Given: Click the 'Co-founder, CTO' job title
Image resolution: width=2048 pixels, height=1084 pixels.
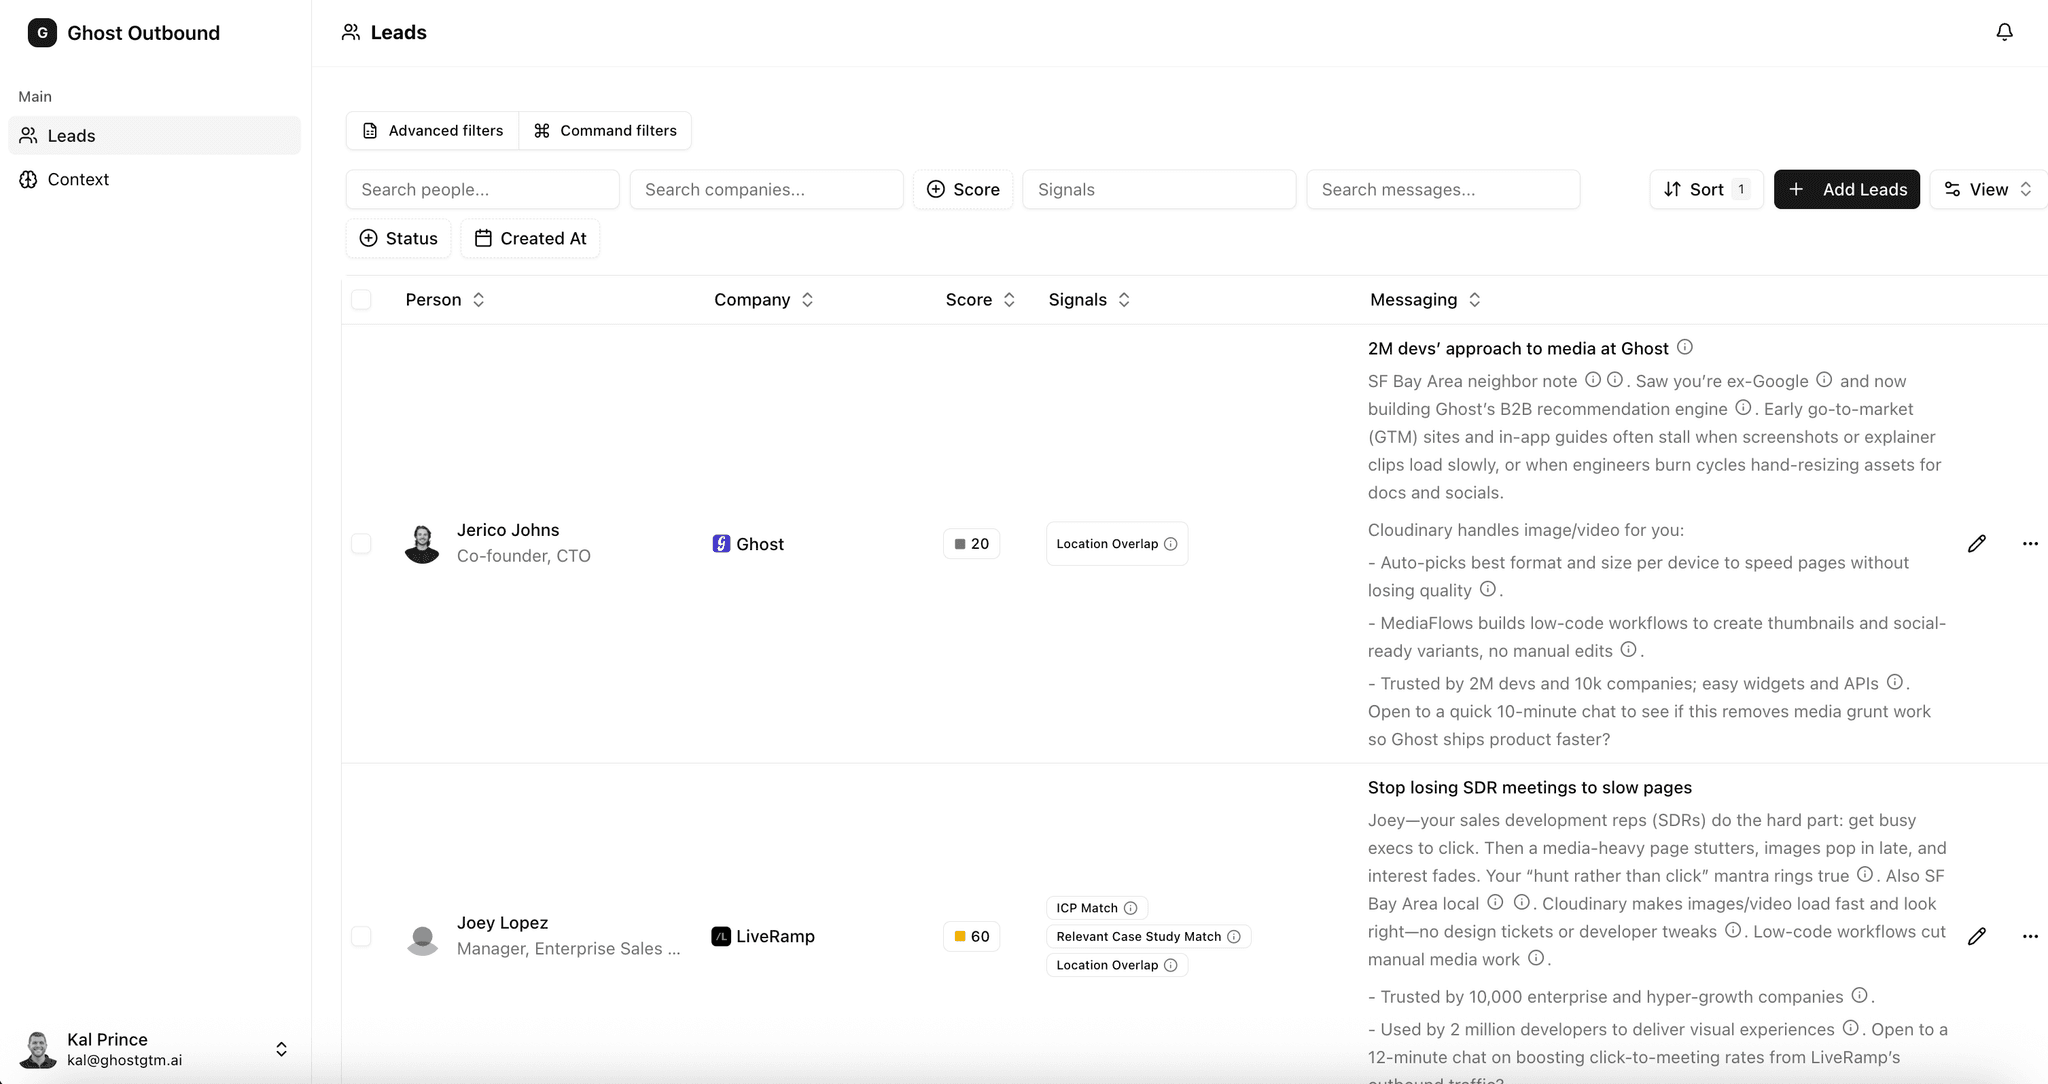Looking at the screenshot, I should (x=524, y=556).
